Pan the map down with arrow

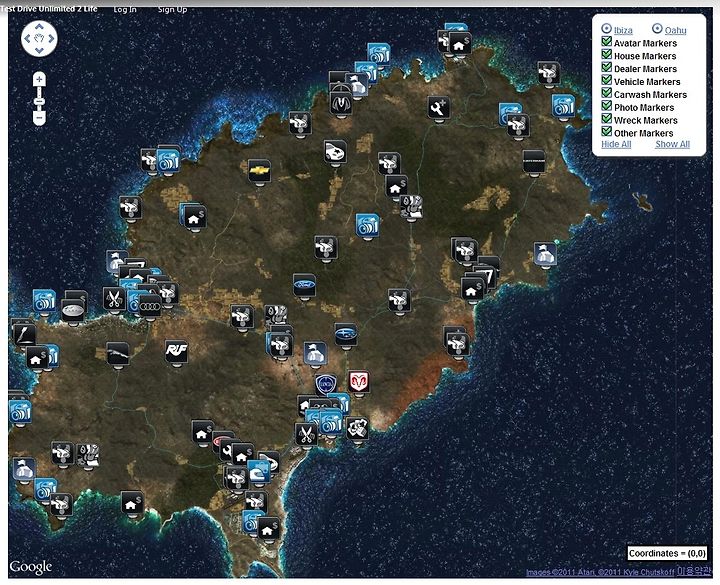39,50
